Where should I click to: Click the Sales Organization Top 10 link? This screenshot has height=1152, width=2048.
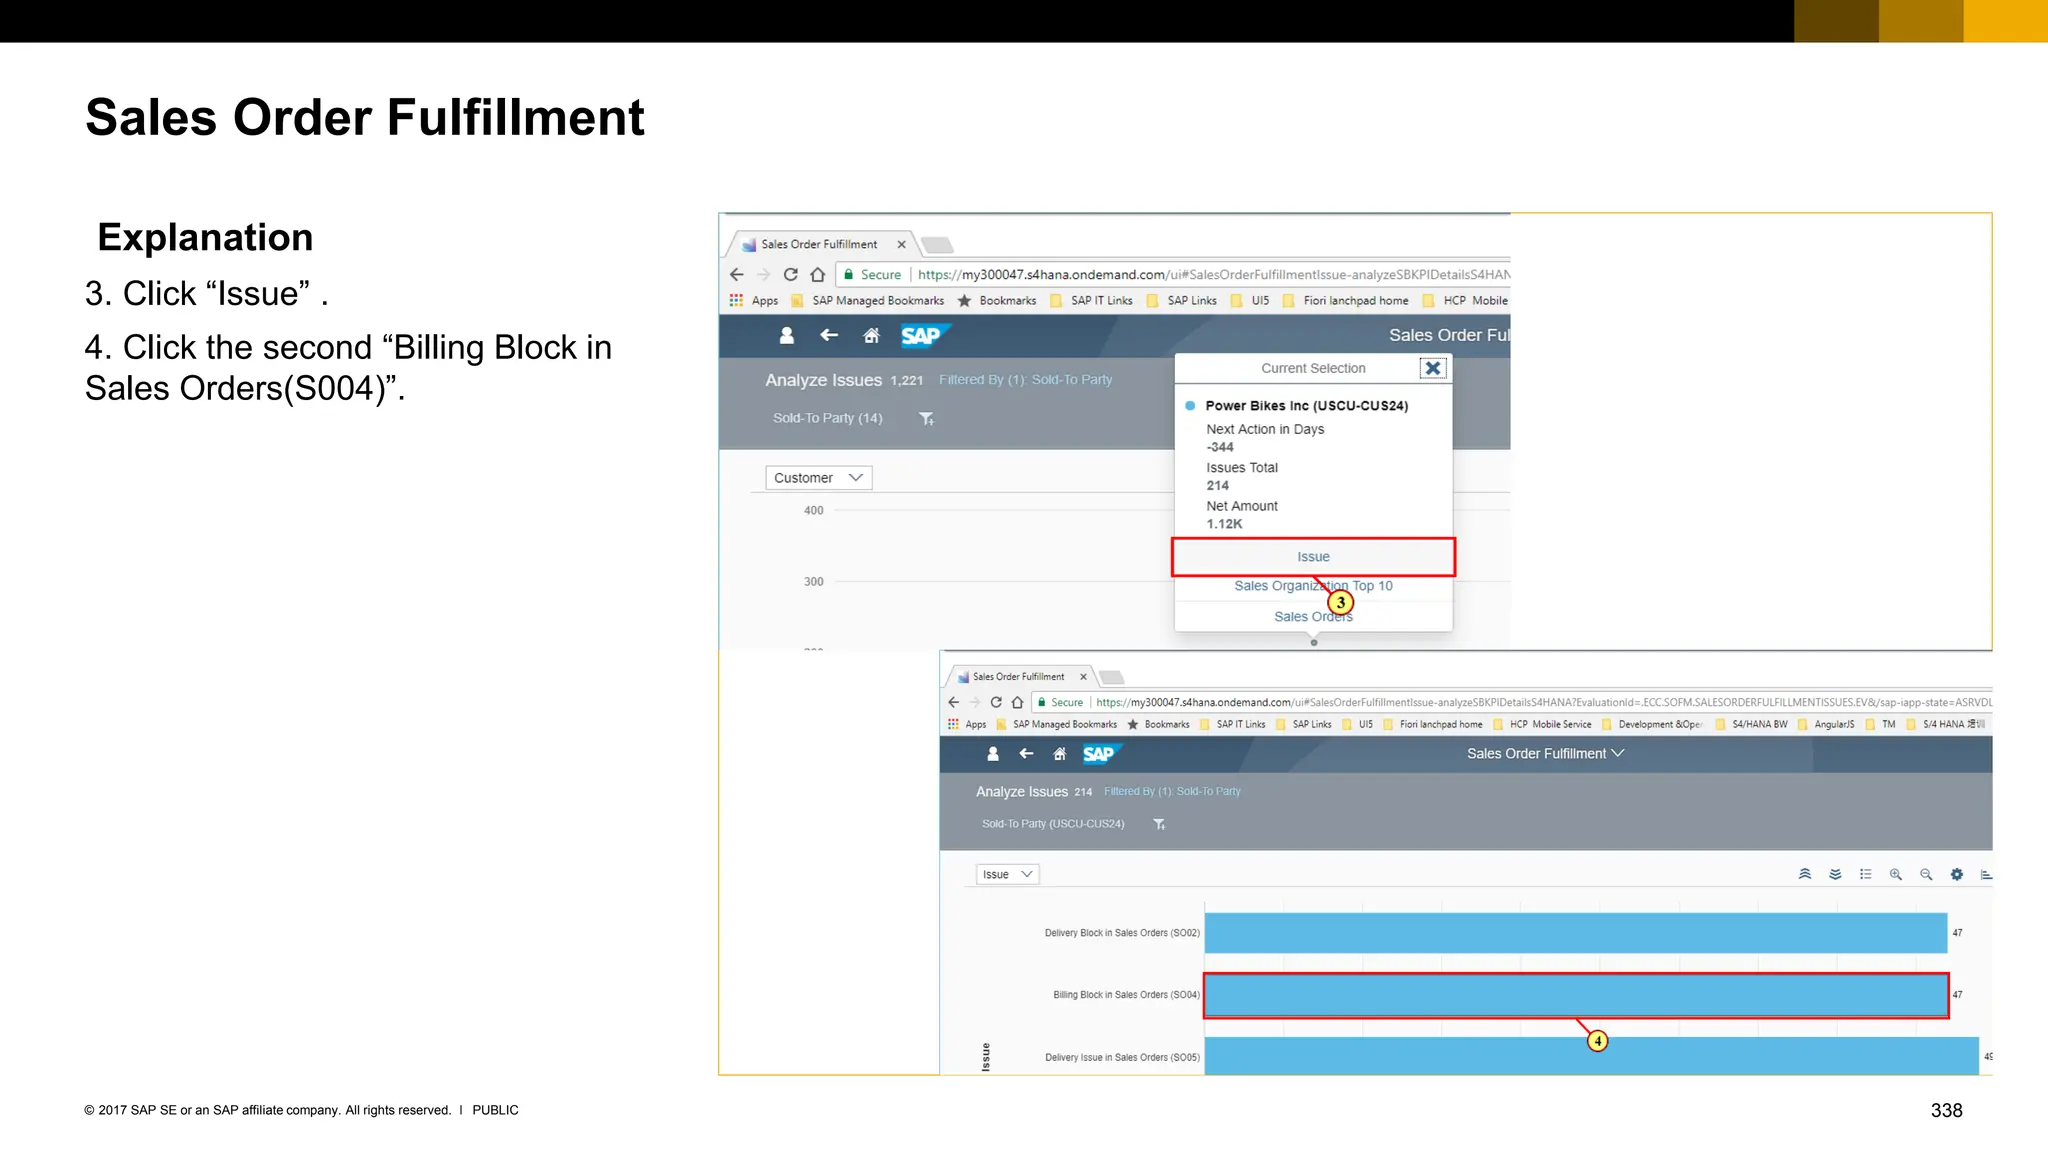(1313, 586)
